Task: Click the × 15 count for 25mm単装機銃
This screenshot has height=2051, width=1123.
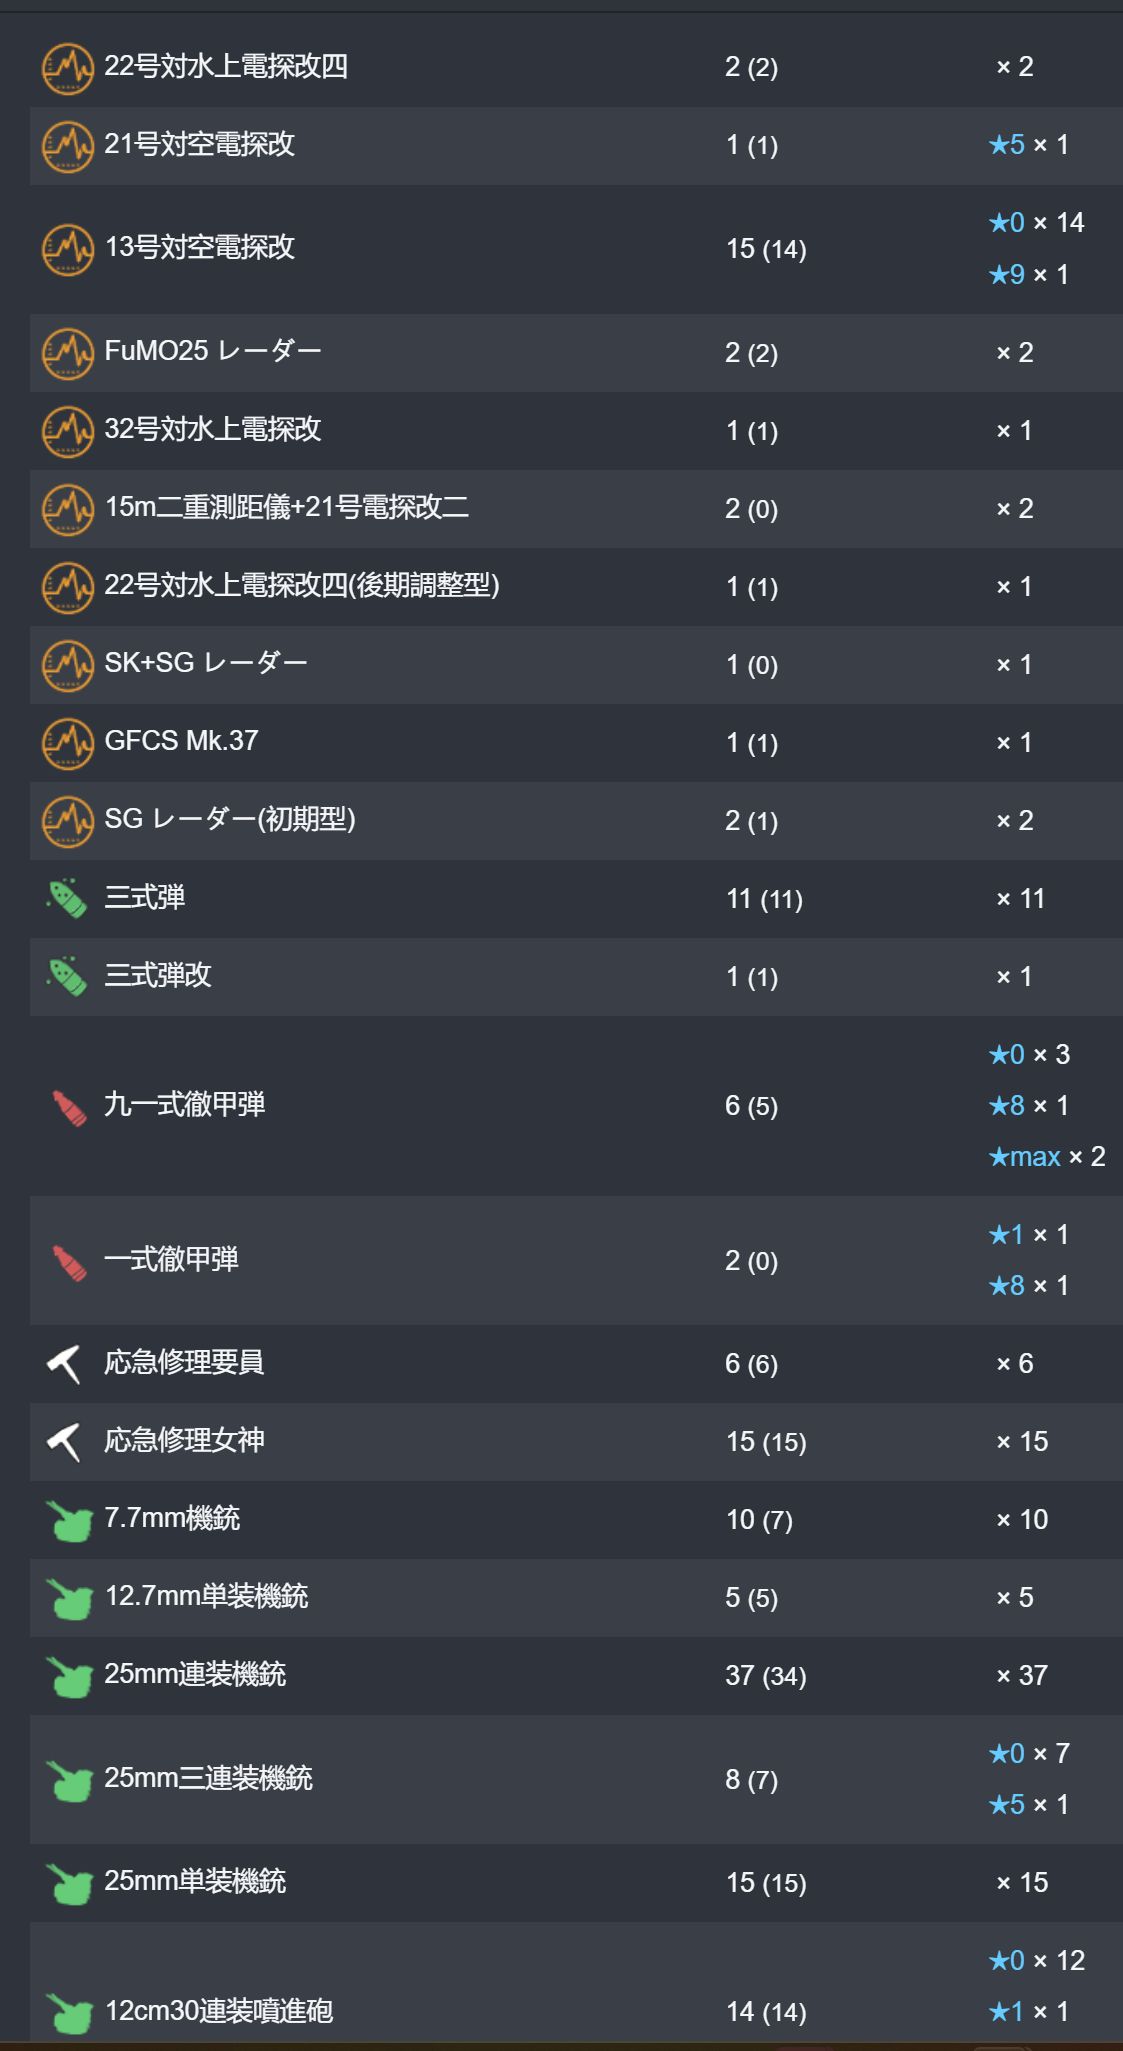Action: tap(1022, 1883)
